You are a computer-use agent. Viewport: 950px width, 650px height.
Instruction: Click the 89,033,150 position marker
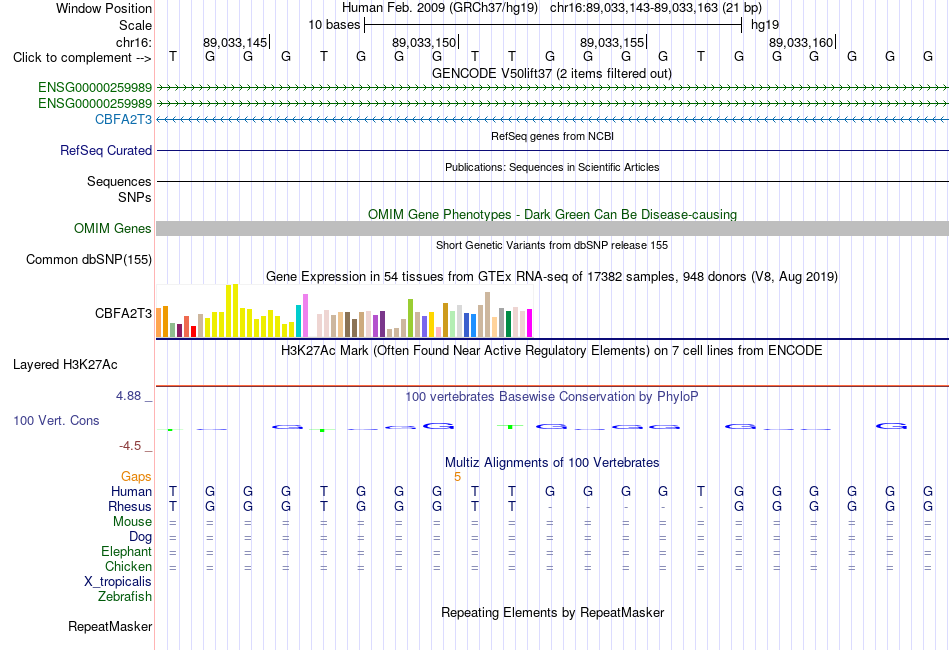[424, 42]
